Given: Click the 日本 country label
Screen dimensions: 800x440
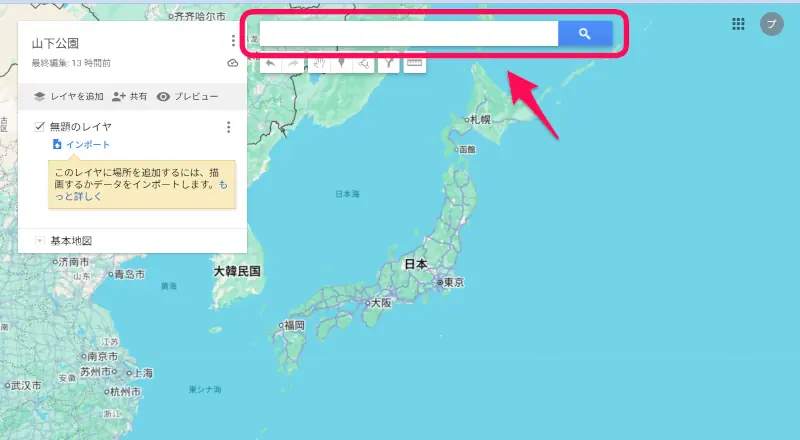Looking at the screenshot, I should click(416, 264).
